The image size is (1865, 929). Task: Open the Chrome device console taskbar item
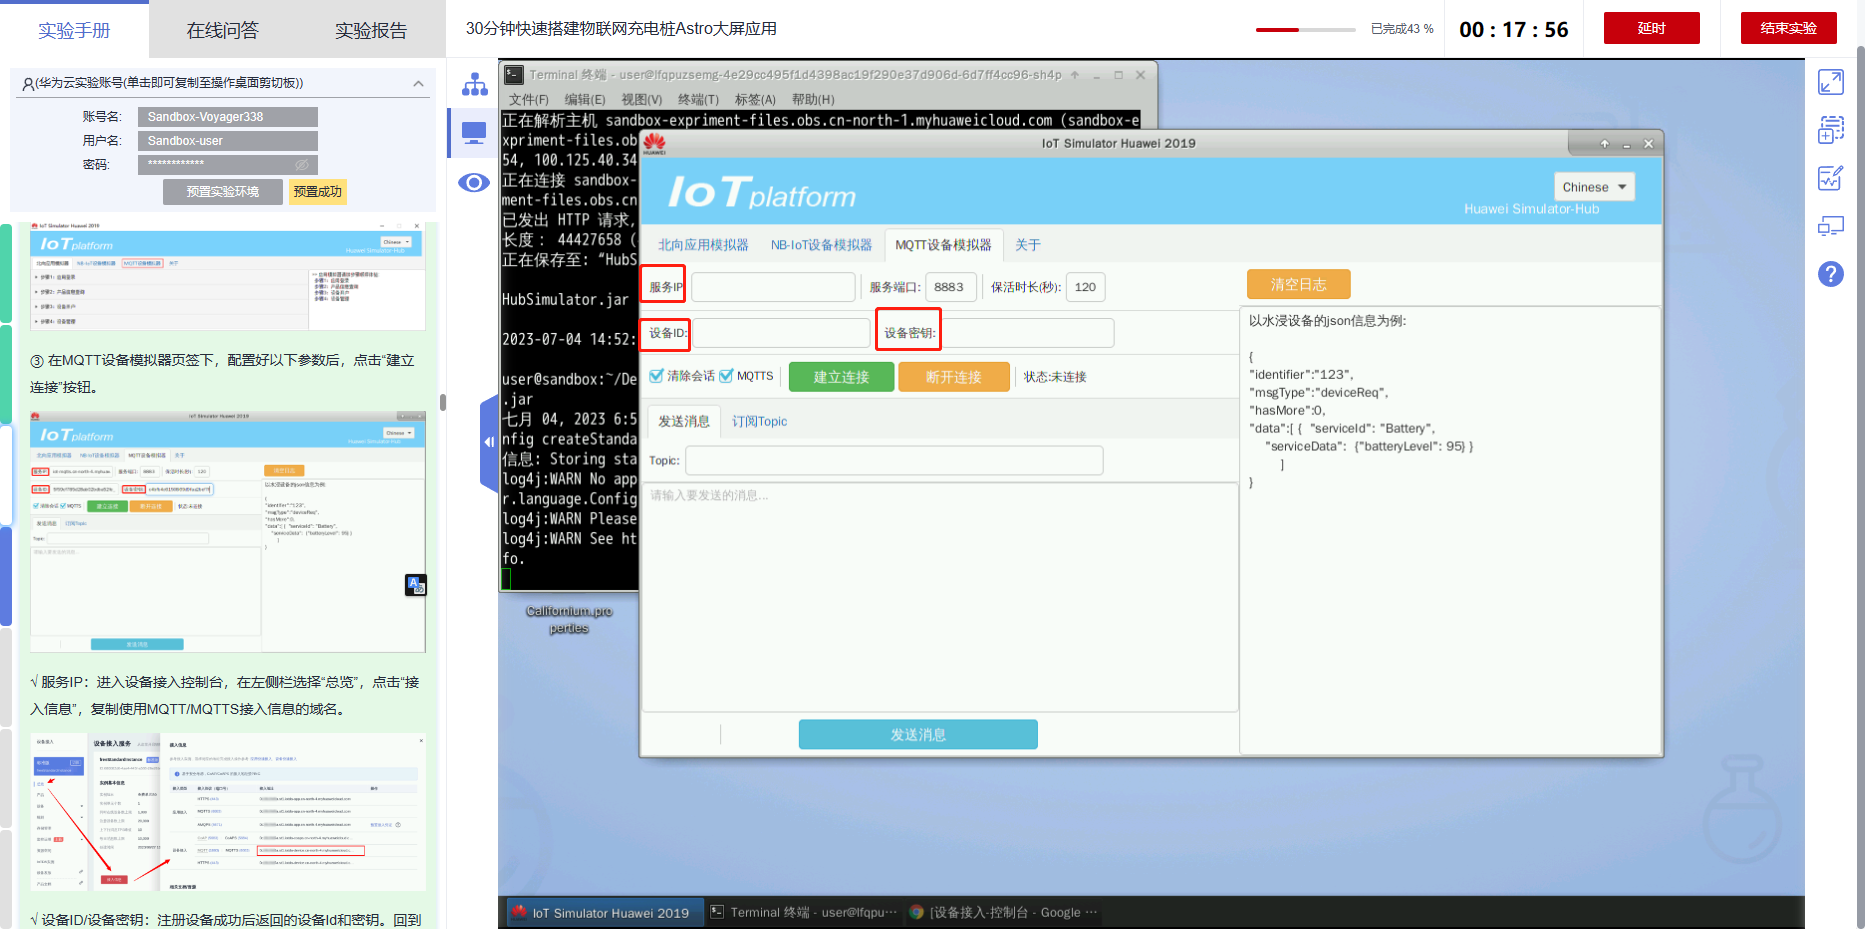[x=1004, y=913]
